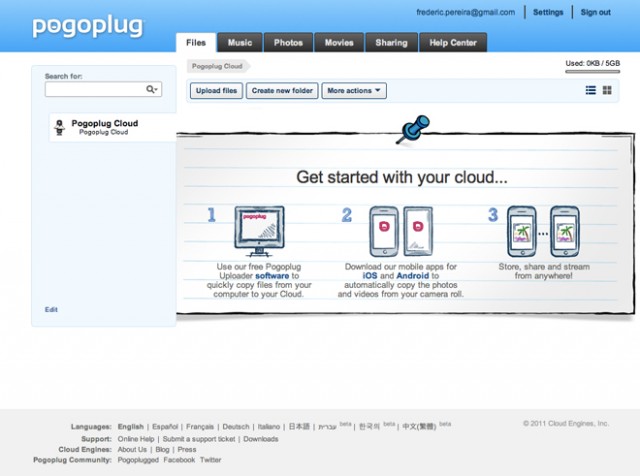The image size is (640, 476).
Task: Open the Facebook link
Action: [179, 460]
